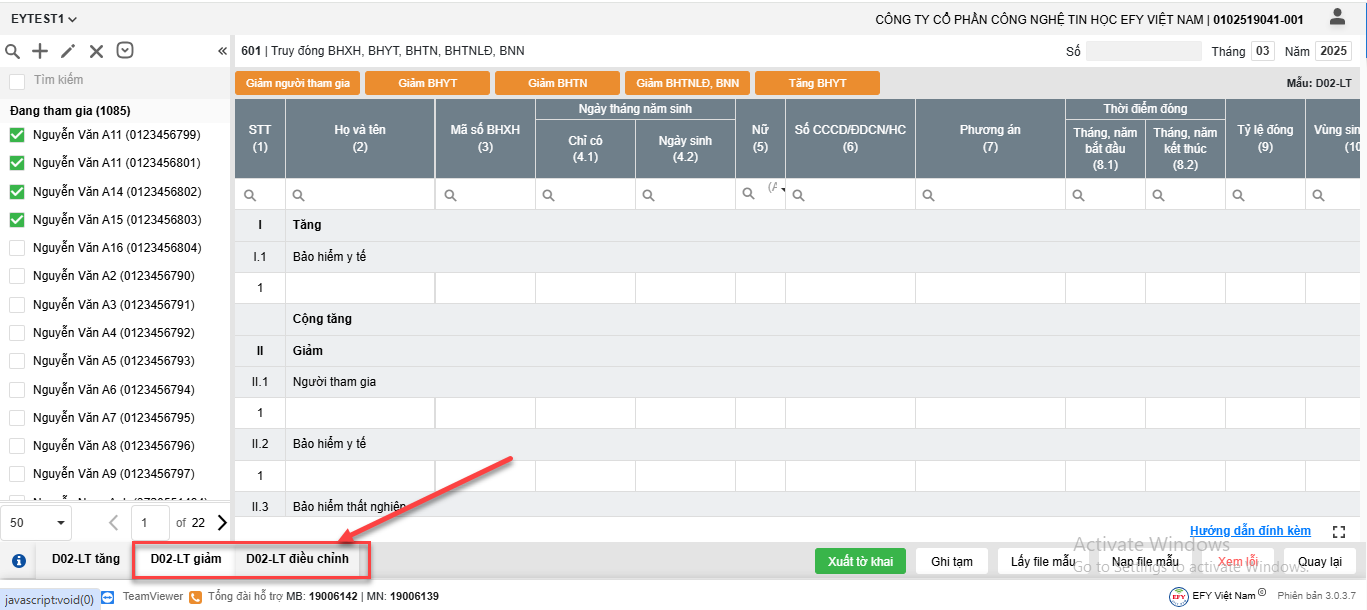Click the blue info icon

pyautogui.click(x=18, y=561)
